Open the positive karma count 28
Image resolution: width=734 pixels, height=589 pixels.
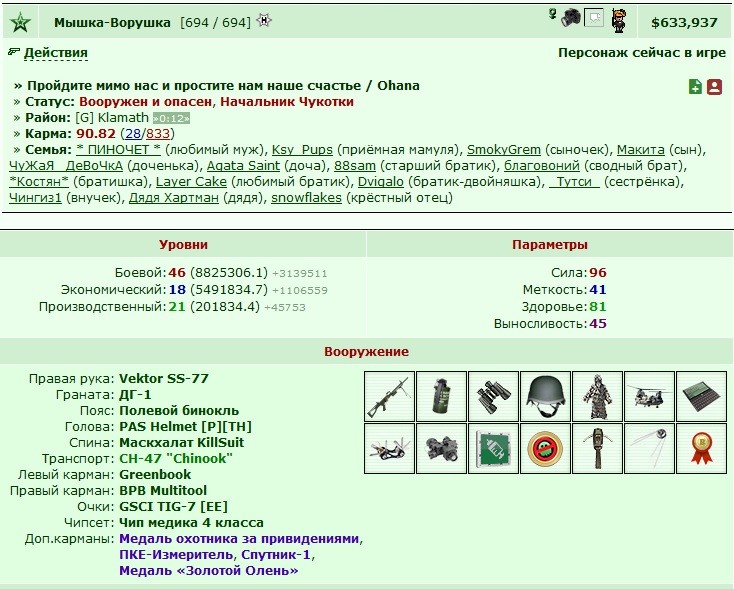click(x=133, y=133)
